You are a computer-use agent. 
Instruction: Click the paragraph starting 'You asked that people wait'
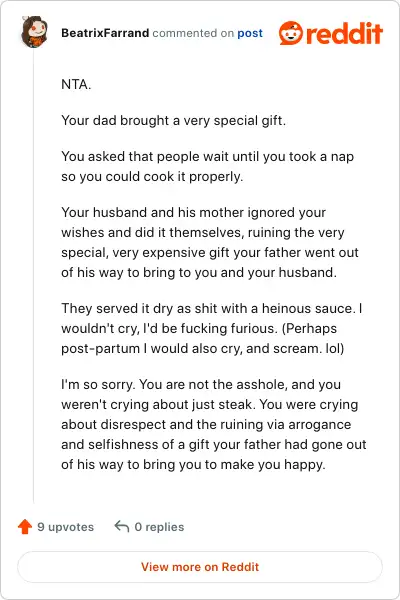pyautogui.click(x=207, y=166)
